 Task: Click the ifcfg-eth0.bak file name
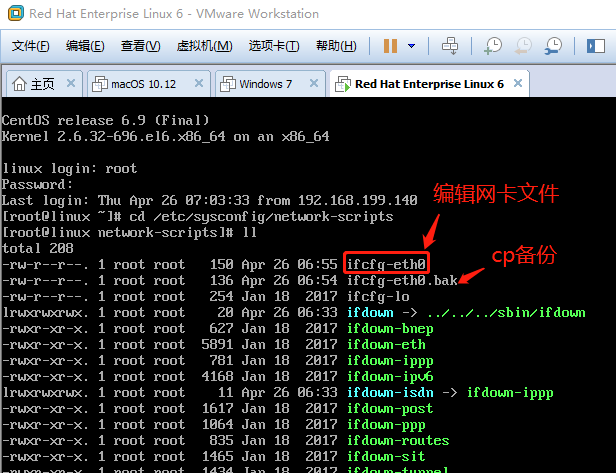point(402,280)
